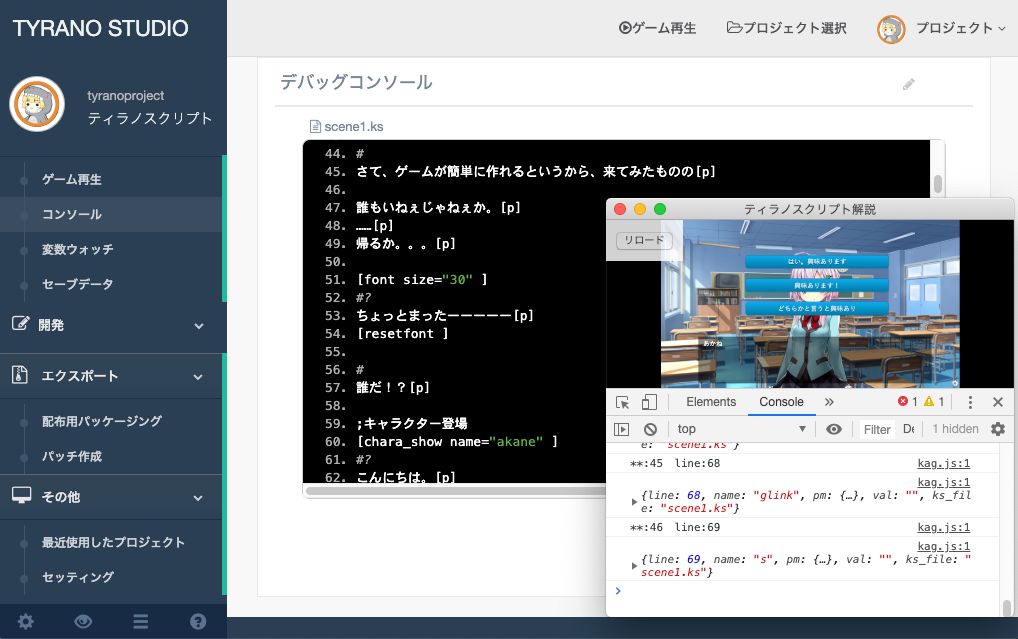Screen dimensions: 1018x639
Task: Click the リロード button in game window
Action: pos(644,240)
